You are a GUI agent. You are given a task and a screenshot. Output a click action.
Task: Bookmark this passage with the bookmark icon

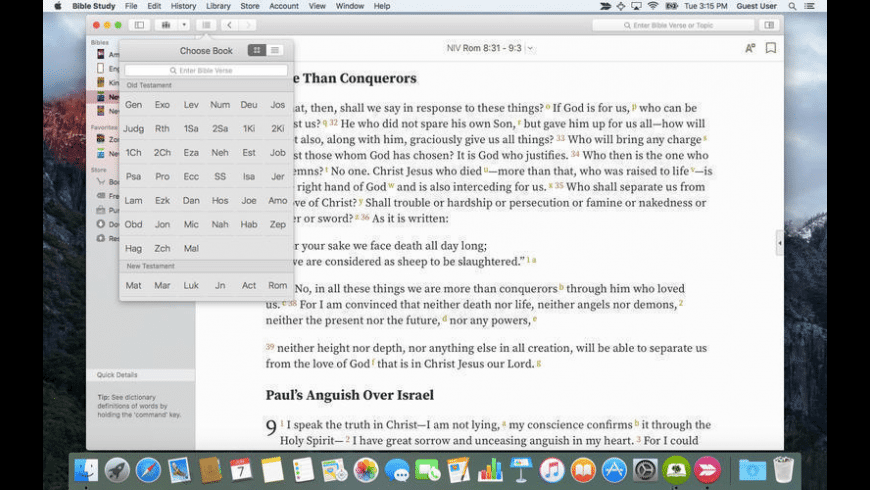(x=771, y=48)
